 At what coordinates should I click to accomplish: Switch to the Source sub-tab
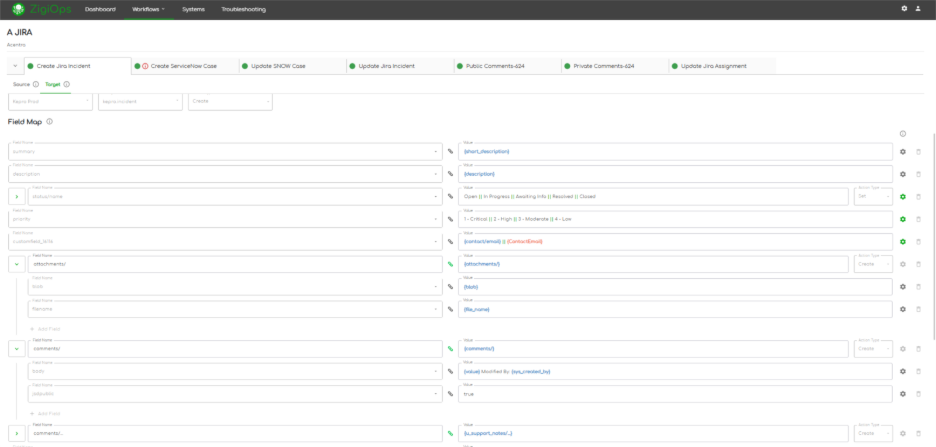21,84
